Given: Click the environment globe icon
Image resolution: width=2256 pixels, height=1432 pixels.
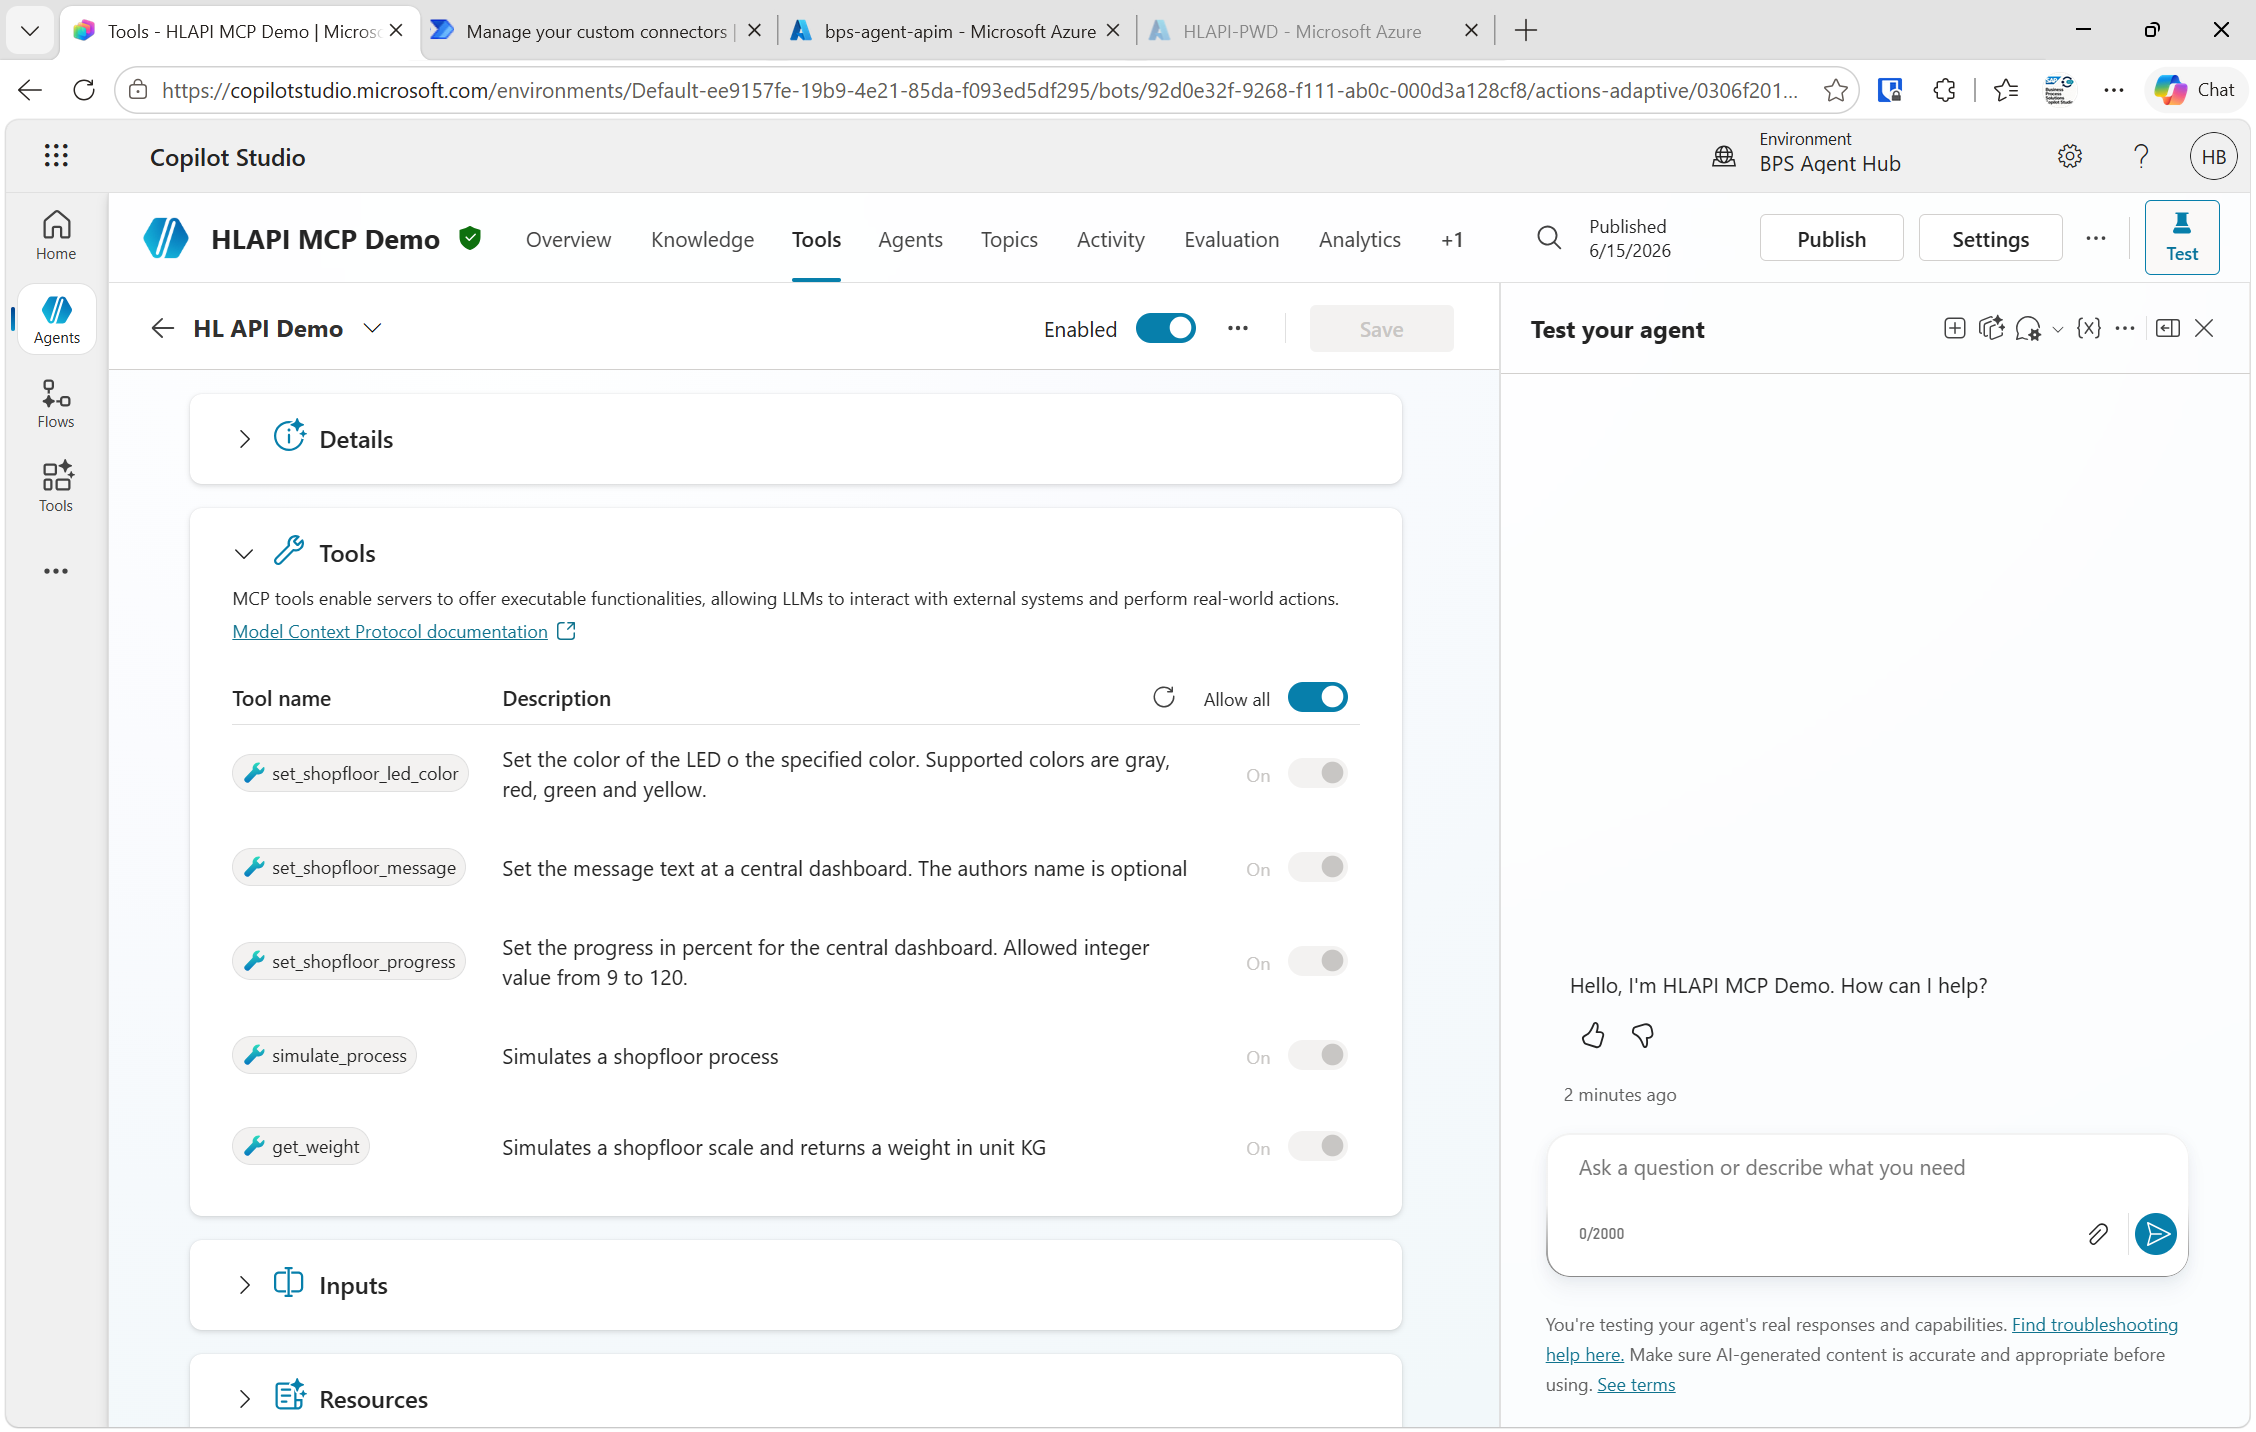Looking at the screenshot, I should pos(1724,156).
